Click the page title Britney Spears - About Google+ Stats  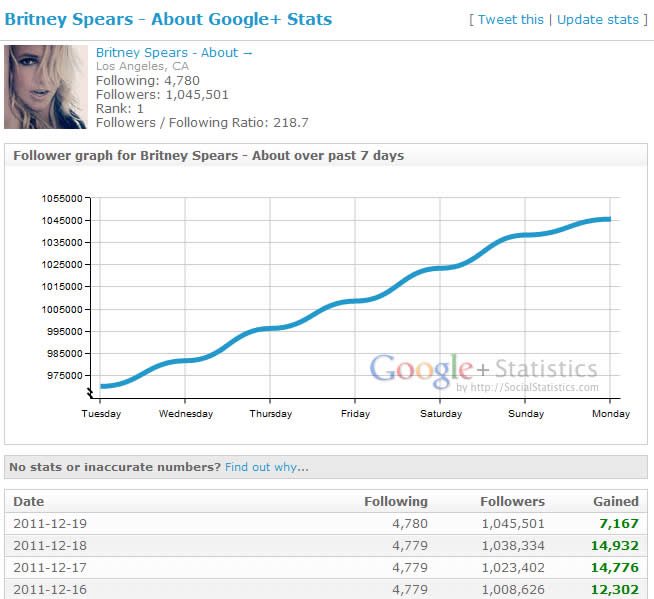168,19
